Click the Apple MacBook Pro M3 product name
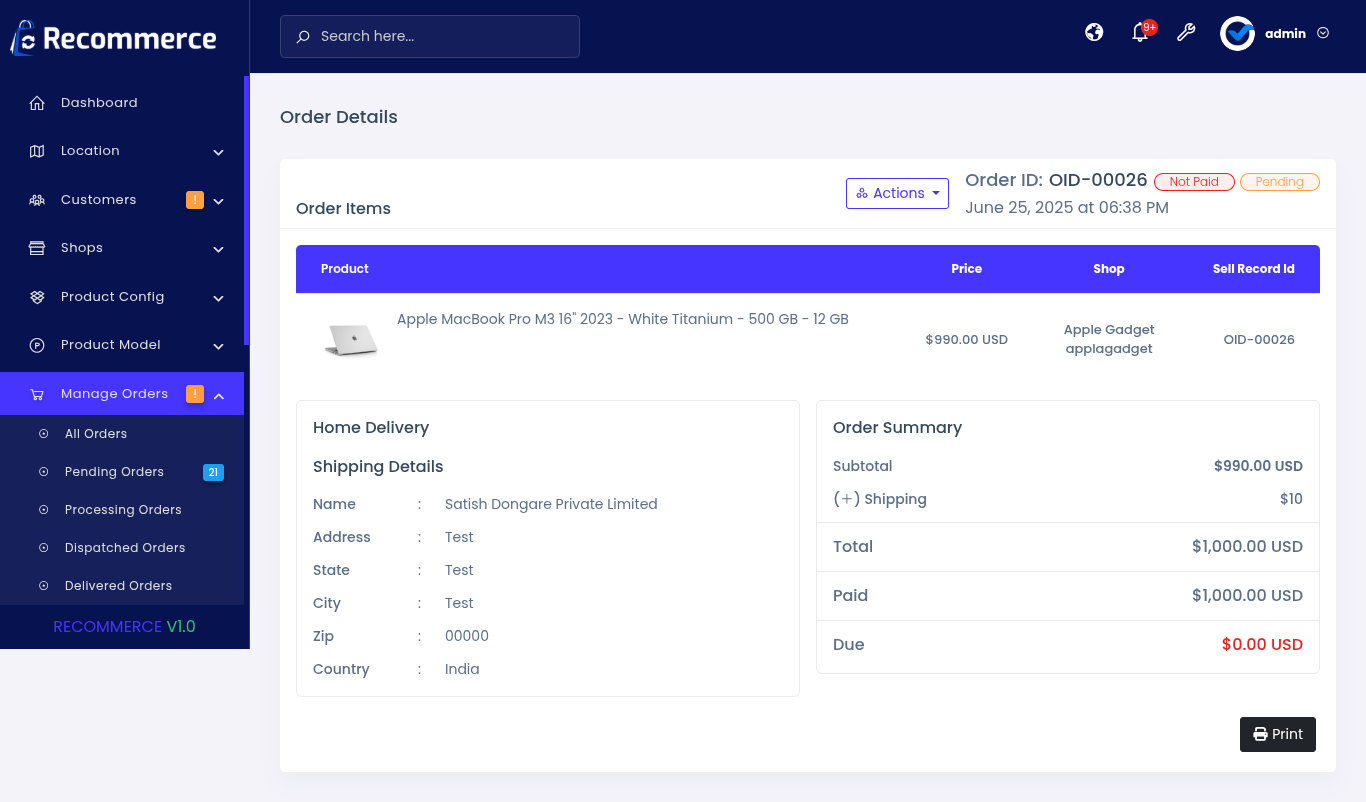The image size is (1366, 802). (623, 319)
